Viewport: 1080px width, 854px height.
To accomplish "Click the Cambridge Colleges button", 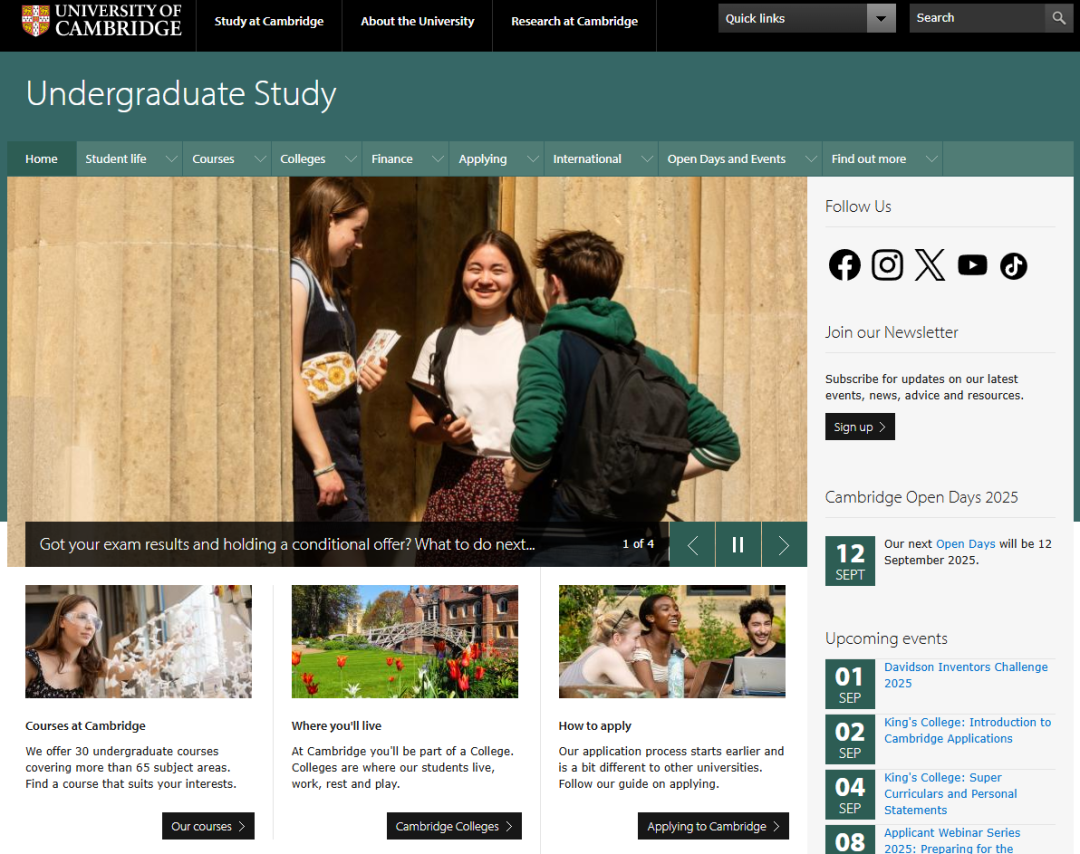I will tap(454, 826).
